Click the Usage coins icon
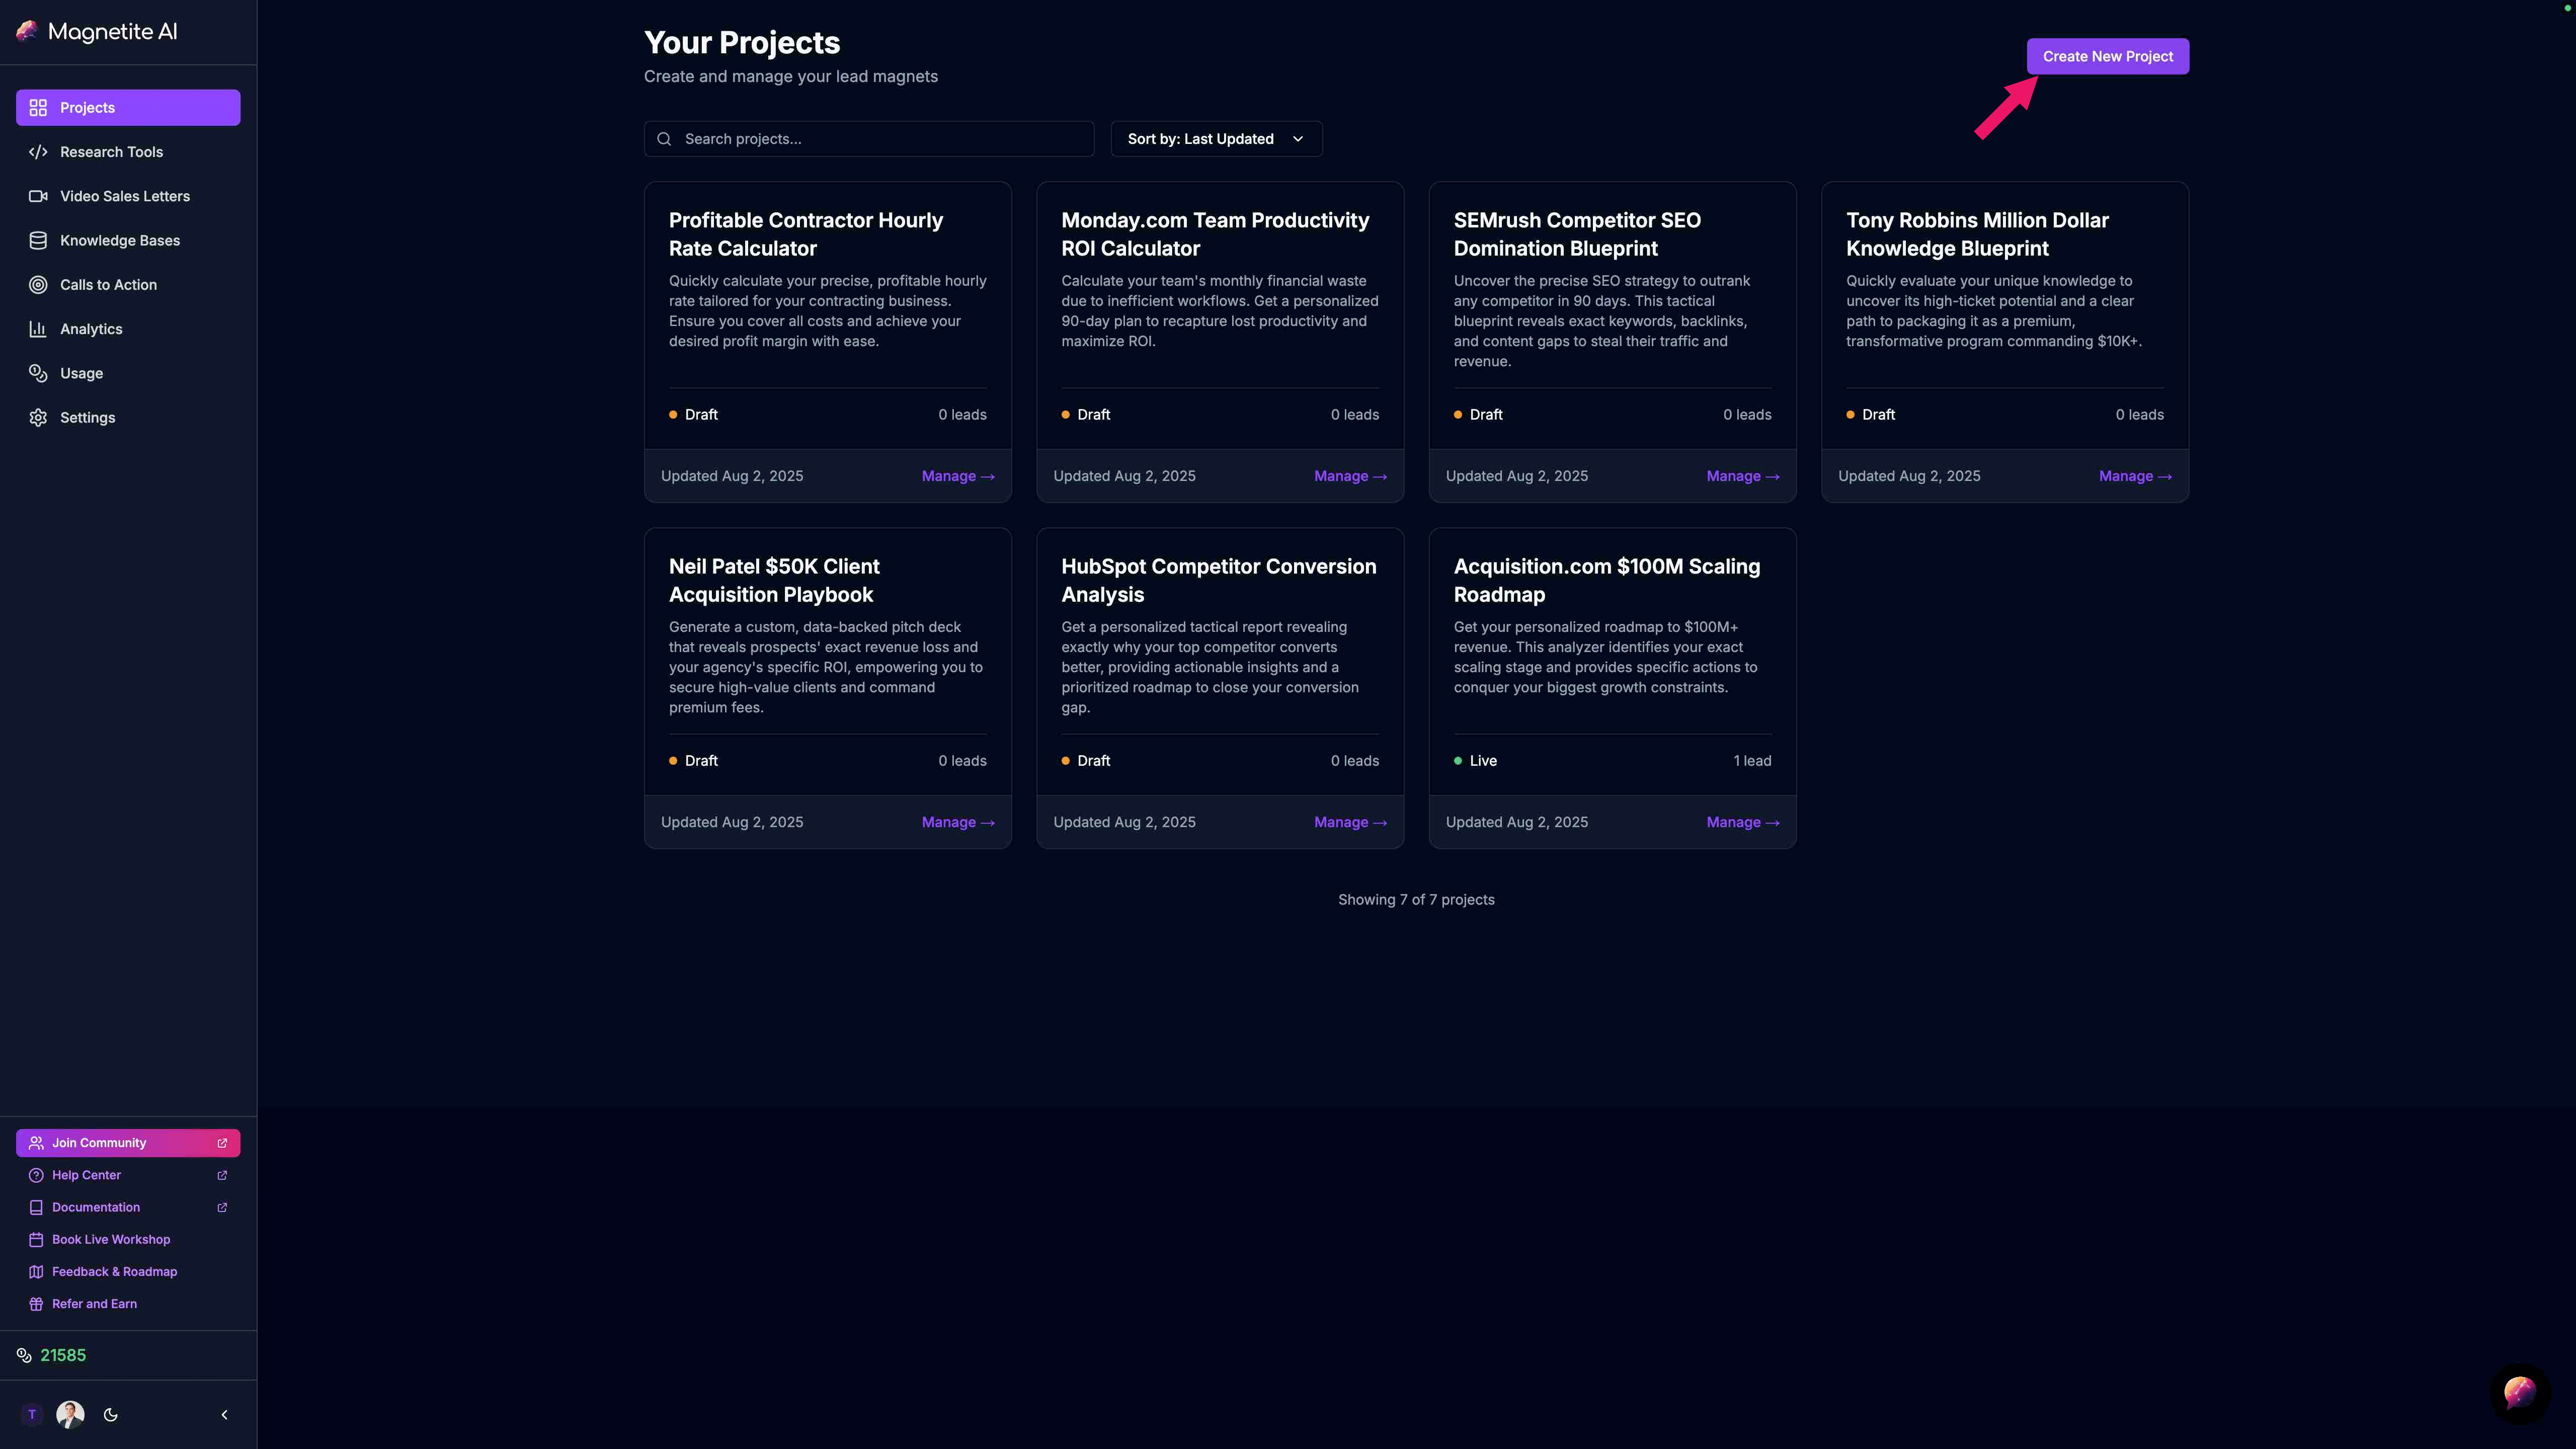Image resolution: width=2576 pixels, height=1449 pixels. coord(38,373)
